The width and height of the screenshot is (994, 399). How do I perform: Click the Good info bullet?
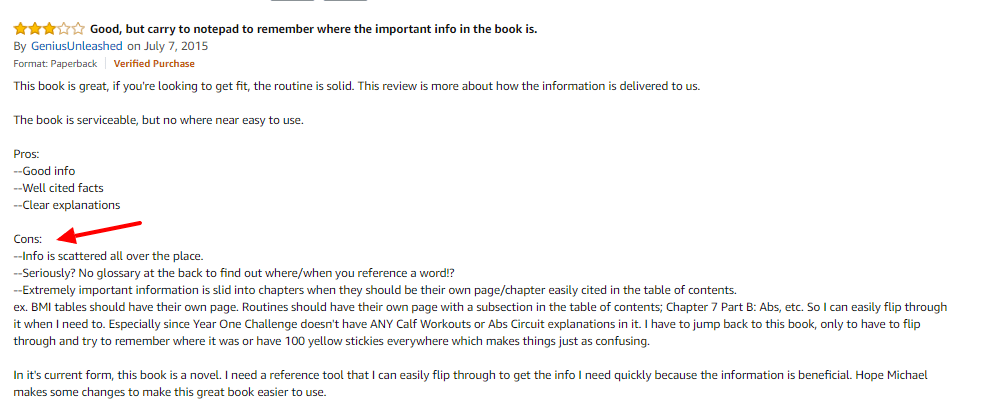click(44, 171)
